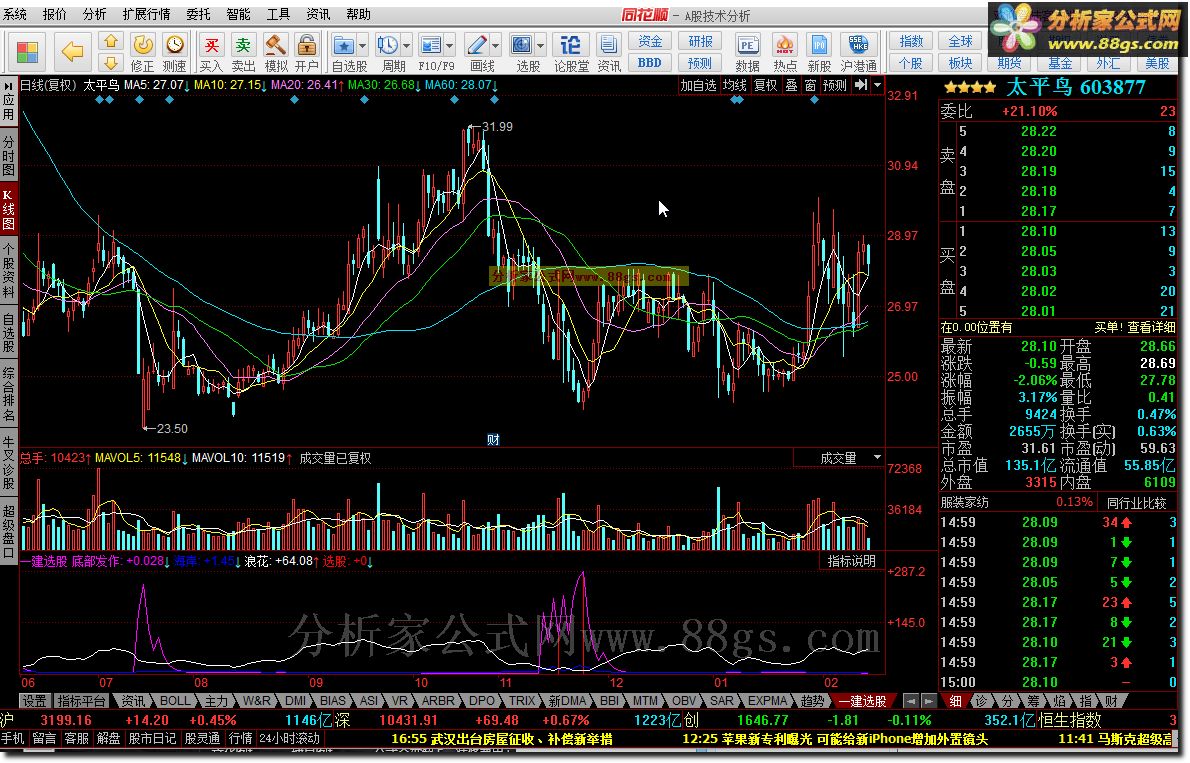1190x763 pixels.
Task: Open the 自选股 star folder icon
Action: 344,46
